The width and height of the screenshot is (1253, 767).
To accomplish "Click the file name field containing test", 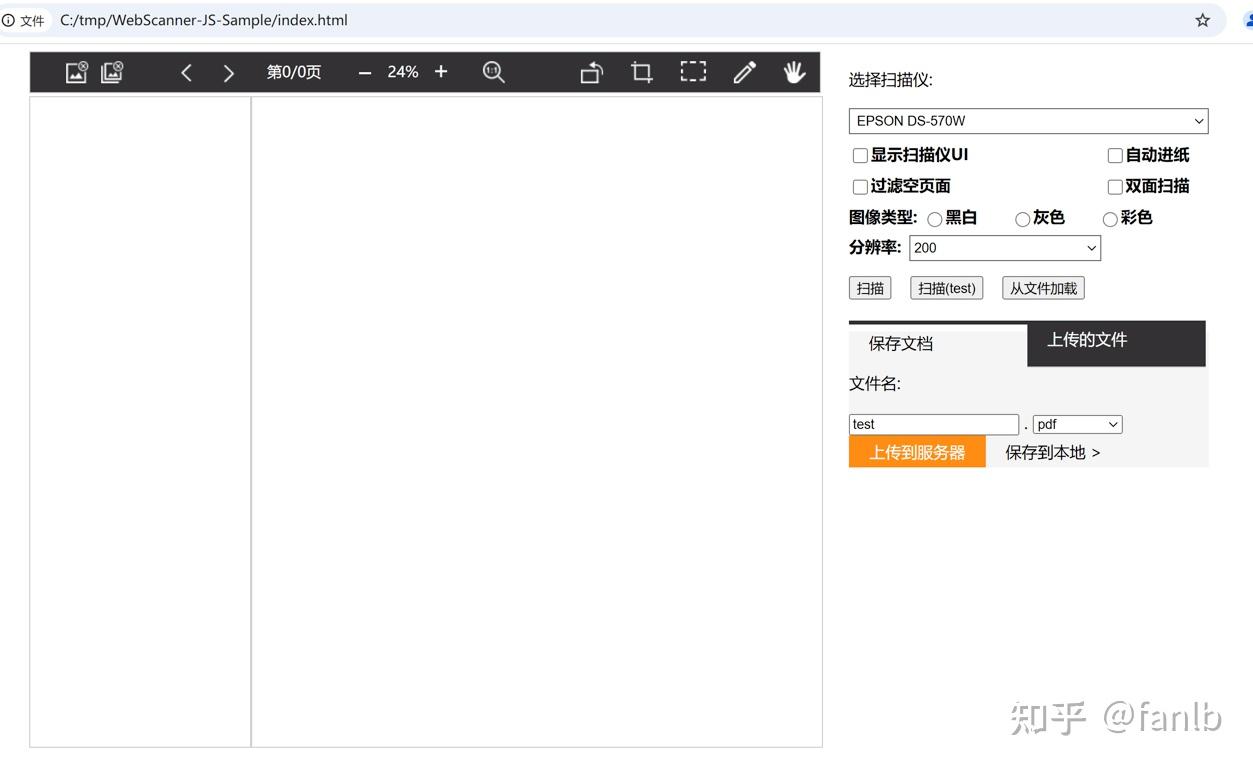I will [934, 424].
